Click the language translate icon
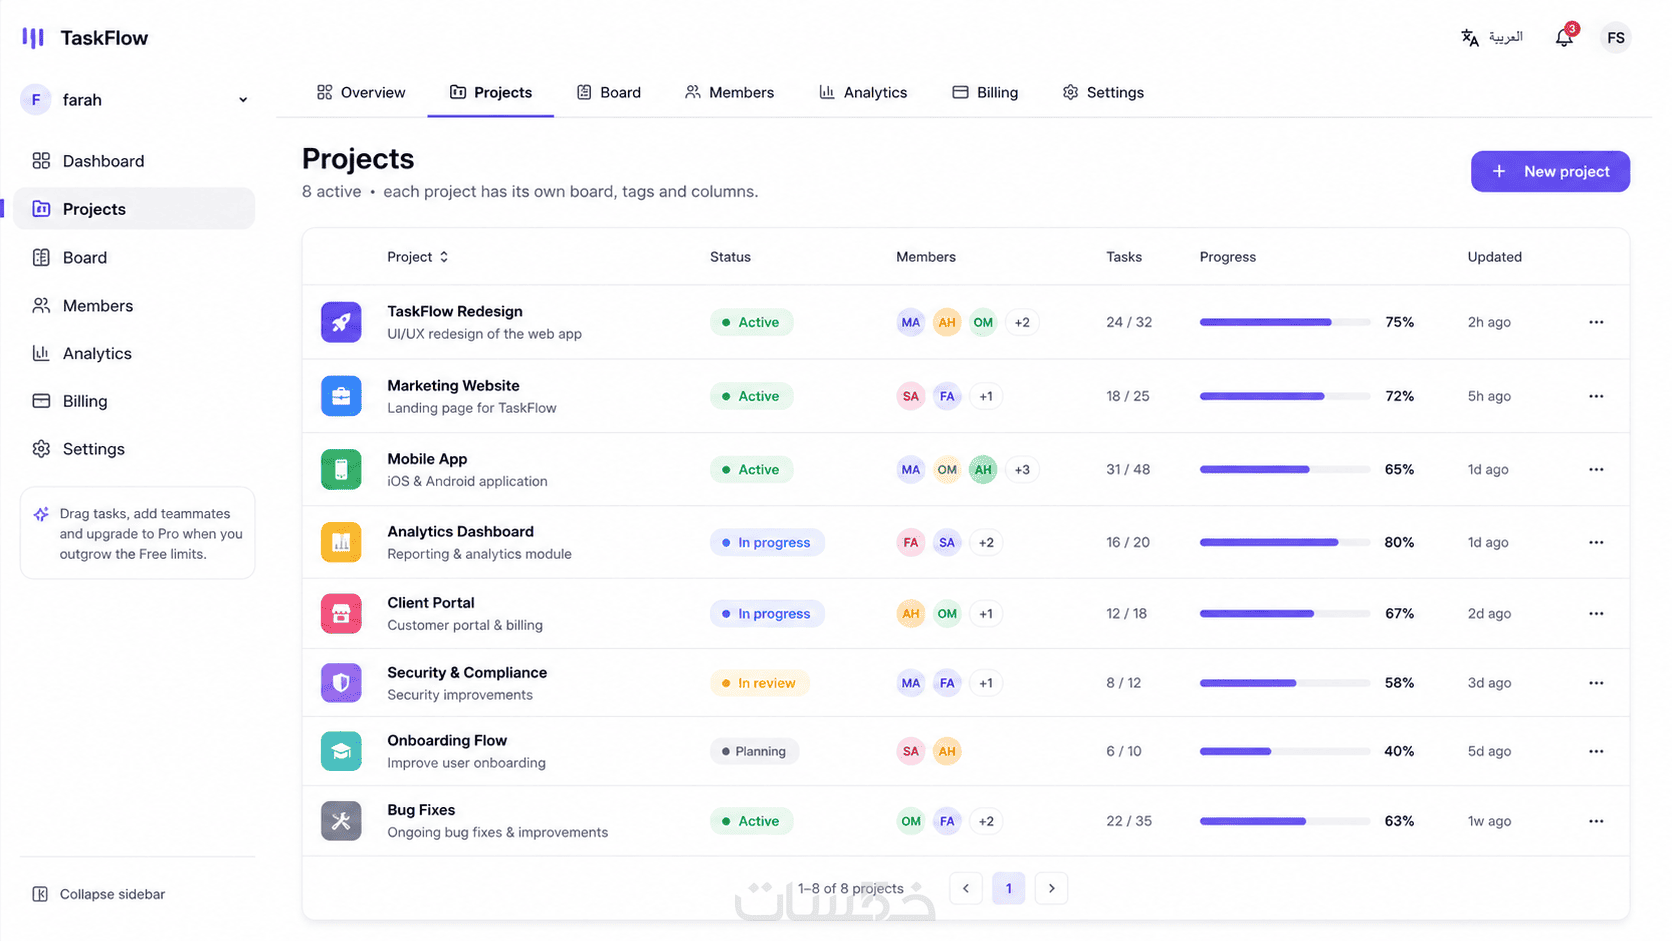This screenshot has height=941, width=1672. (1469, 38)
